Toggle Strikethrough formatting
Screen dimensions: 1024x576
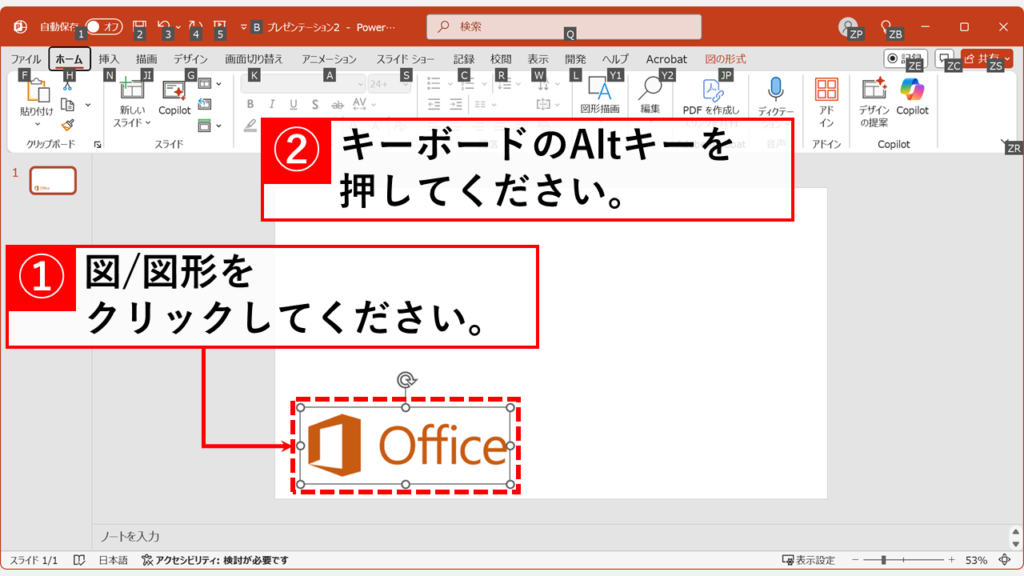click(337, 104)
